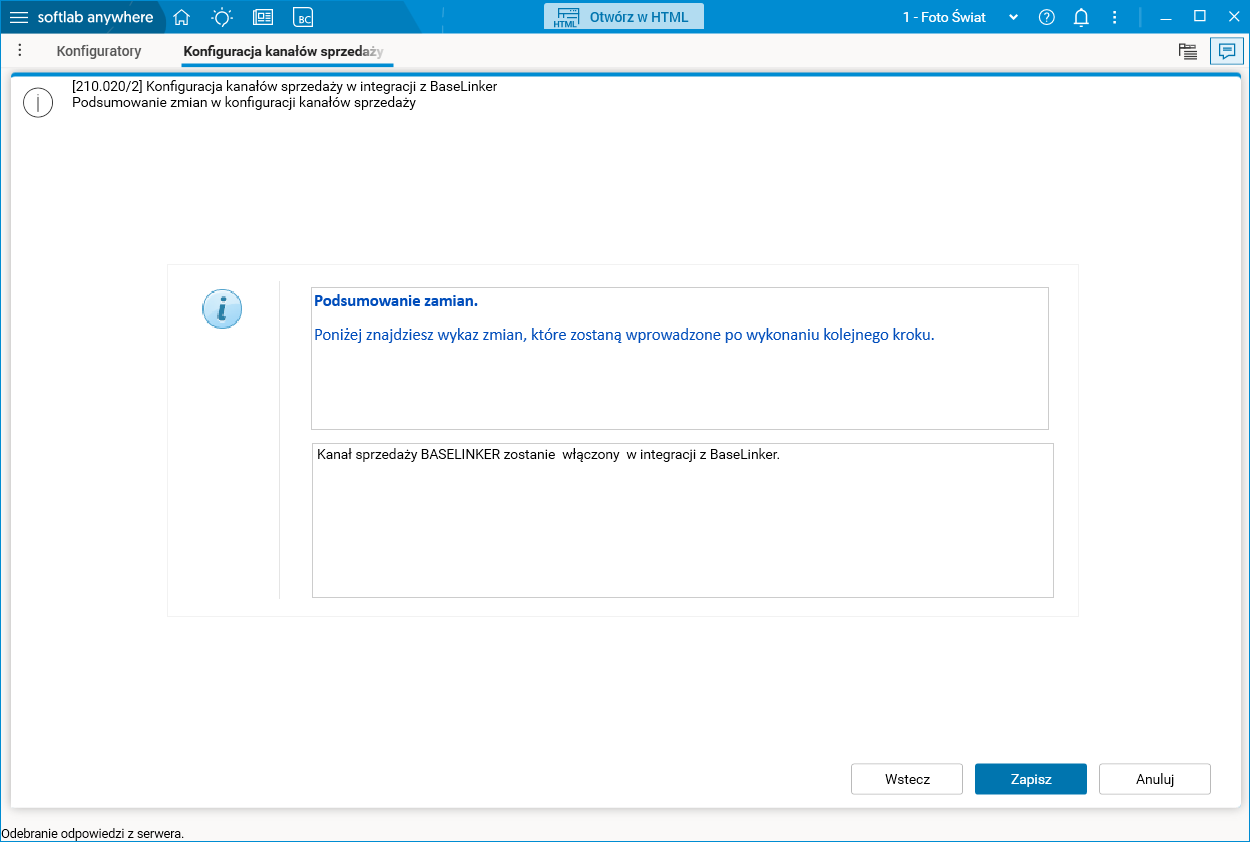Click the Zapisz button
The image size is (1250, 842).
1031,779
